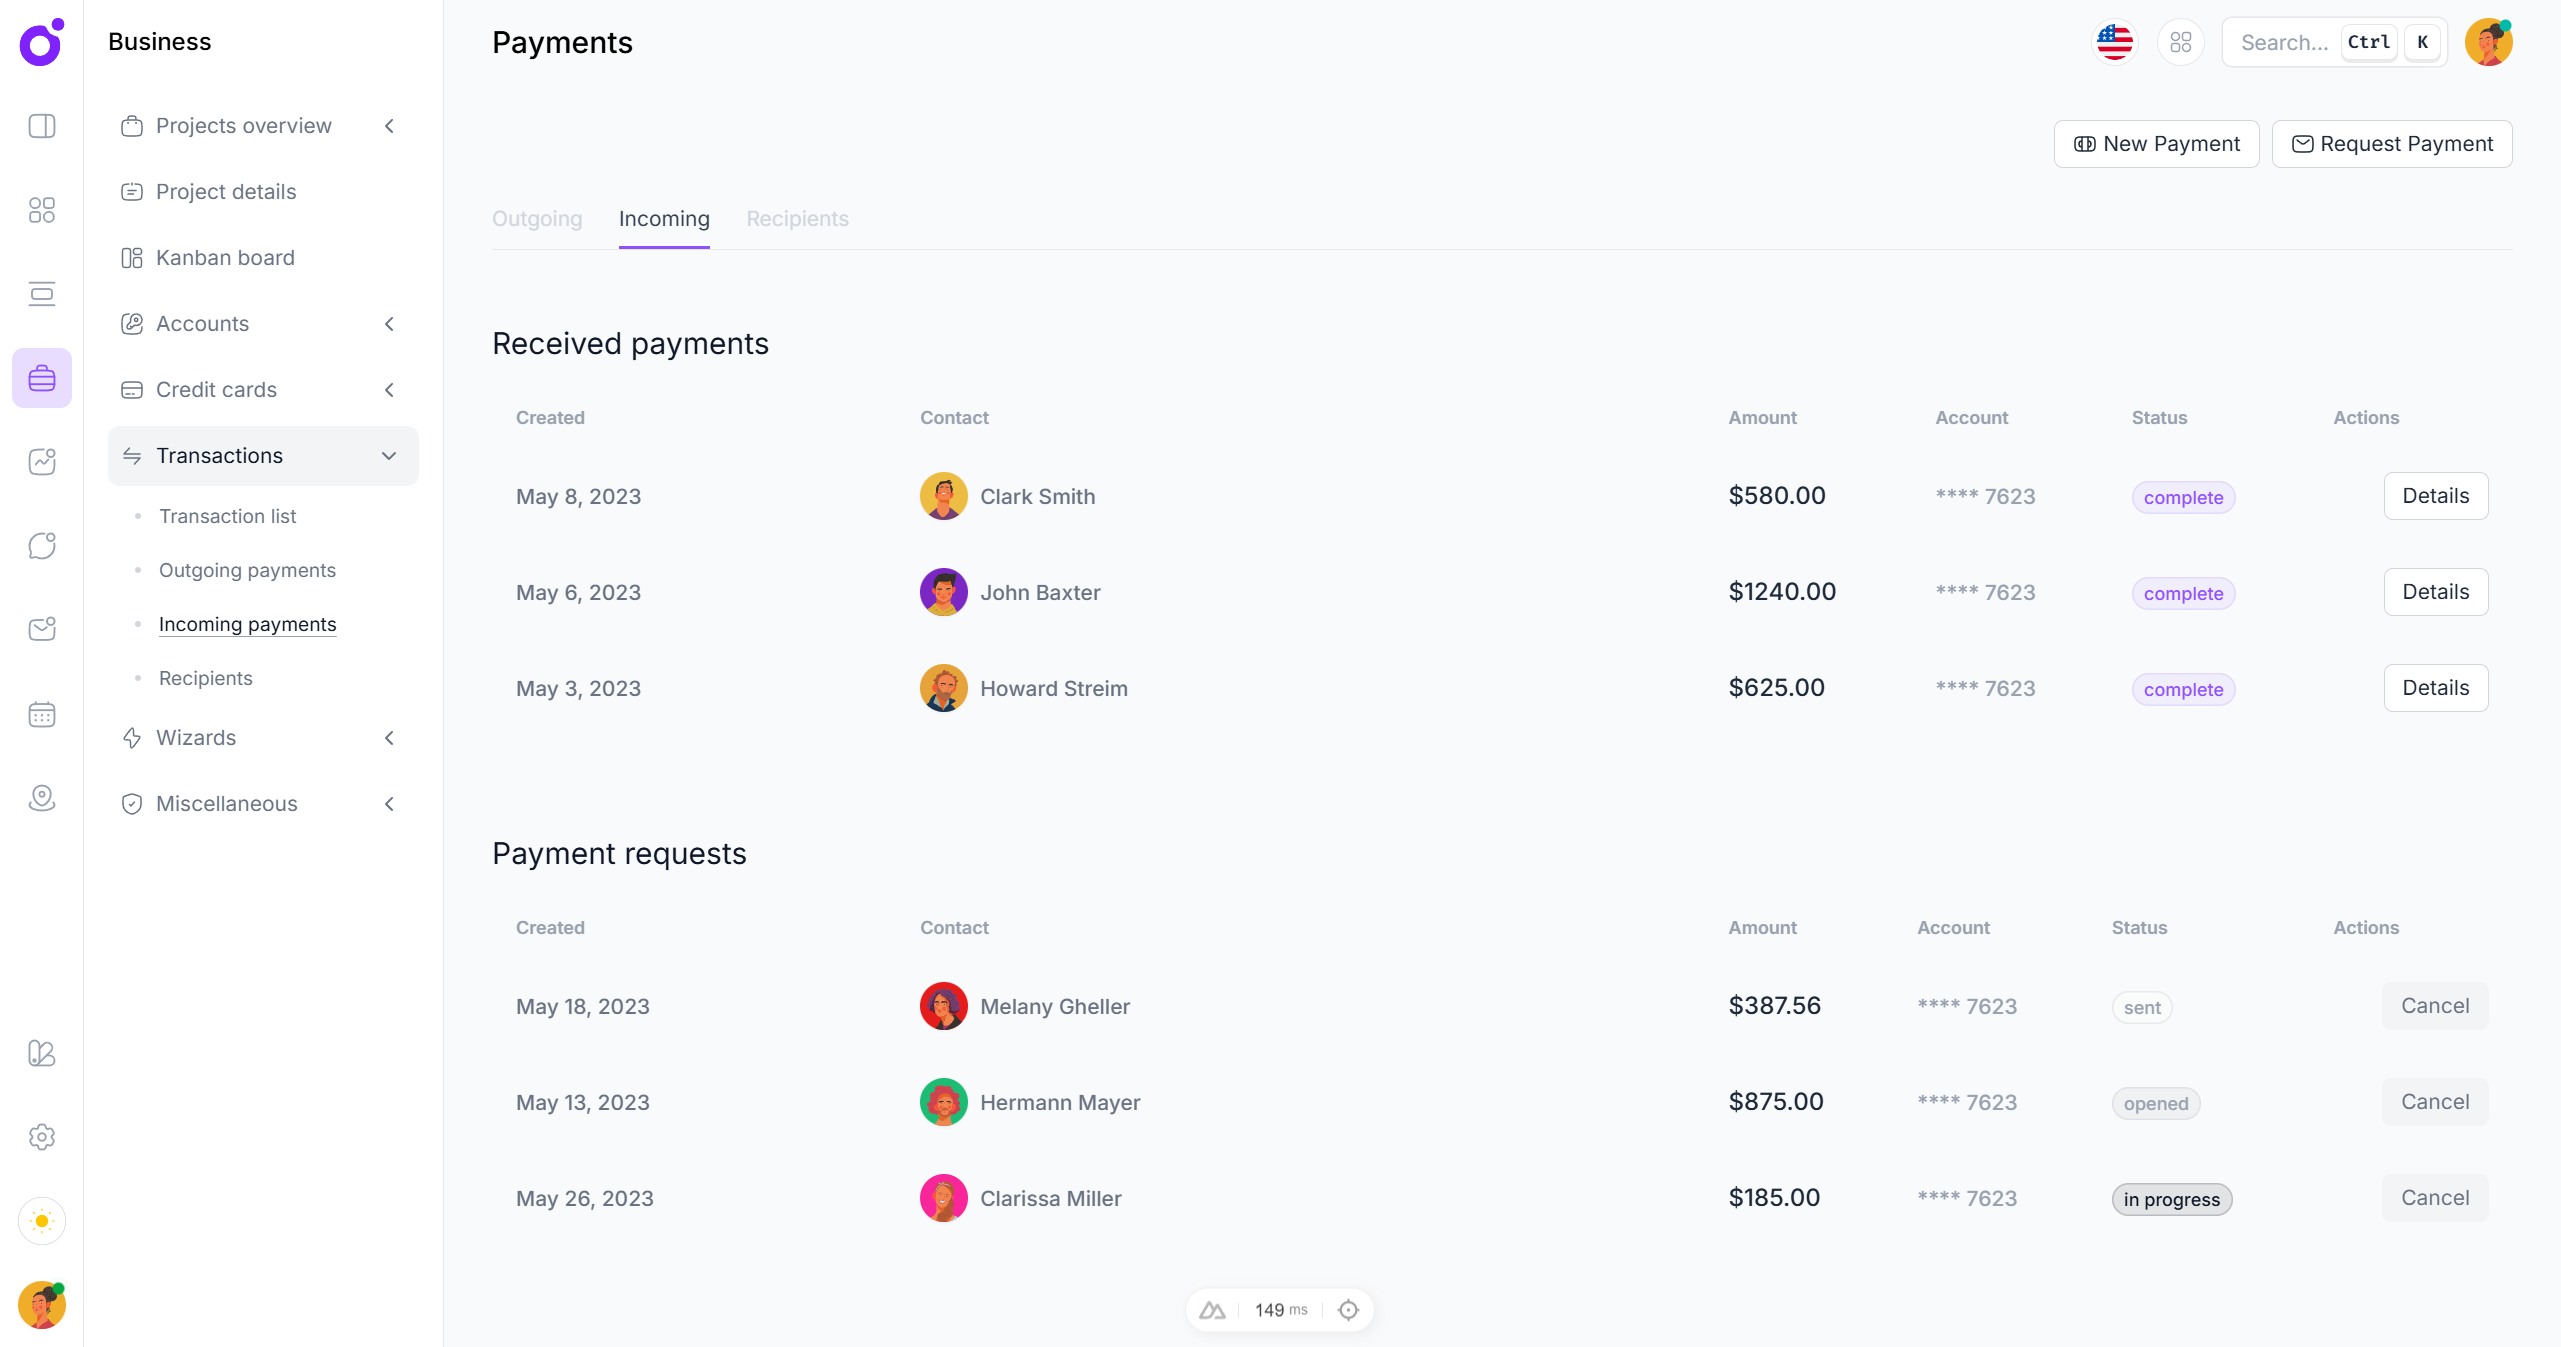Toggle light theme with the sun icon
Screen dimensions: 2561x1347
click(42, 1221)
